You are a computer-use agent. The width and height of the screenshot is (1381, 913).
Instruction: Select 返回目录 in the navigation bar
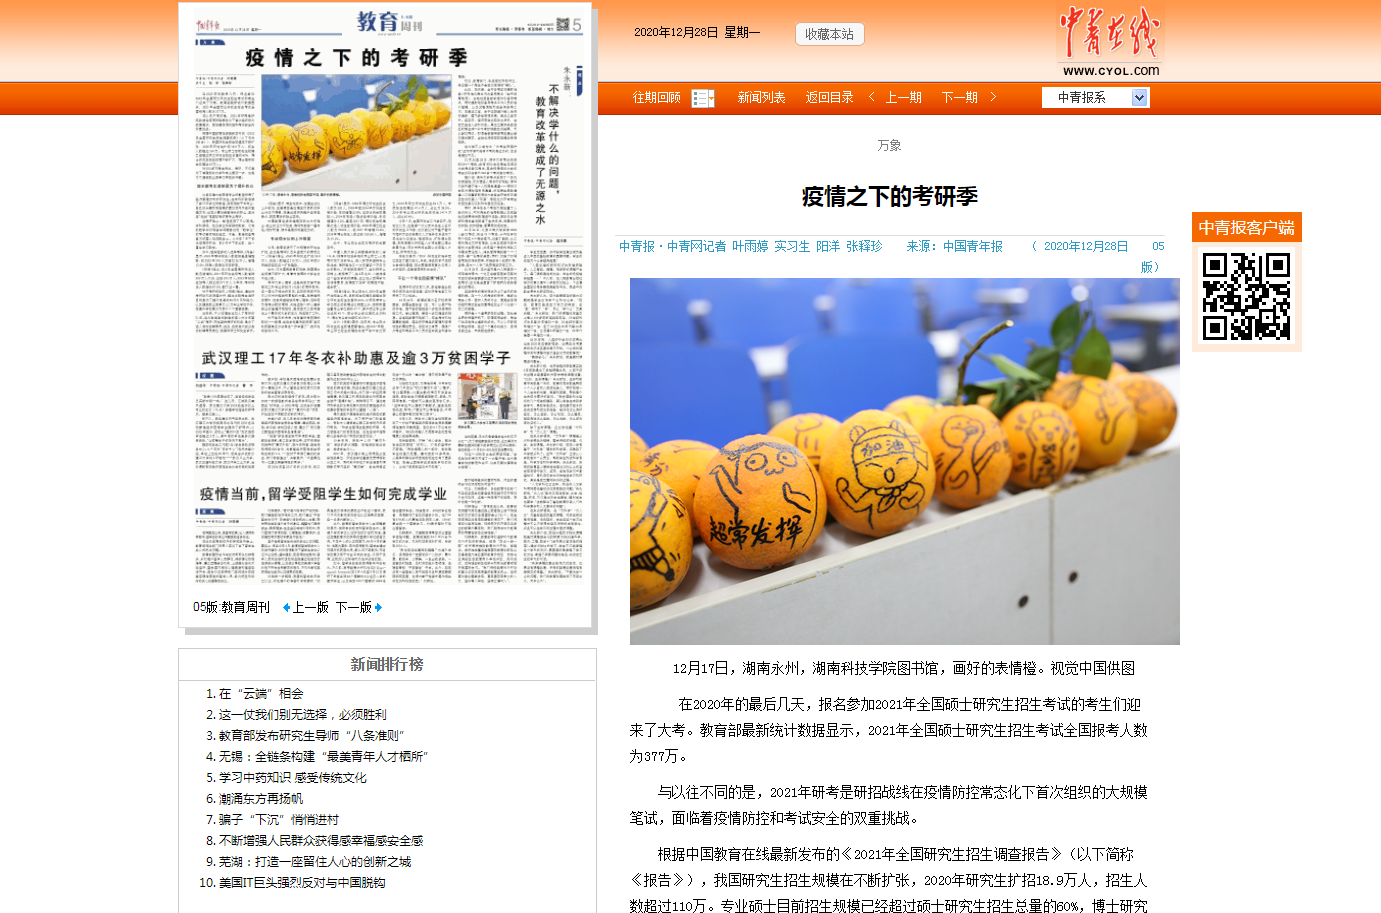829,98
